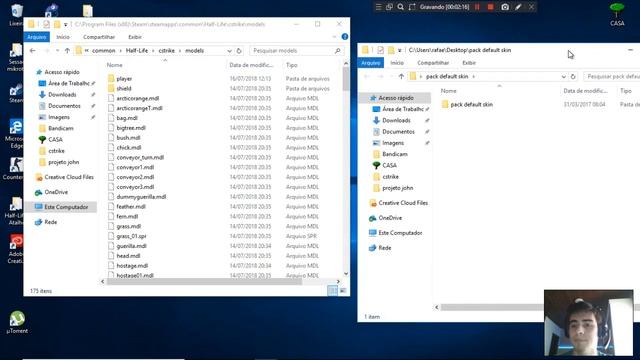Switch models window to large icons view
The height and width of the screenshot is (360, 640).
343,291
